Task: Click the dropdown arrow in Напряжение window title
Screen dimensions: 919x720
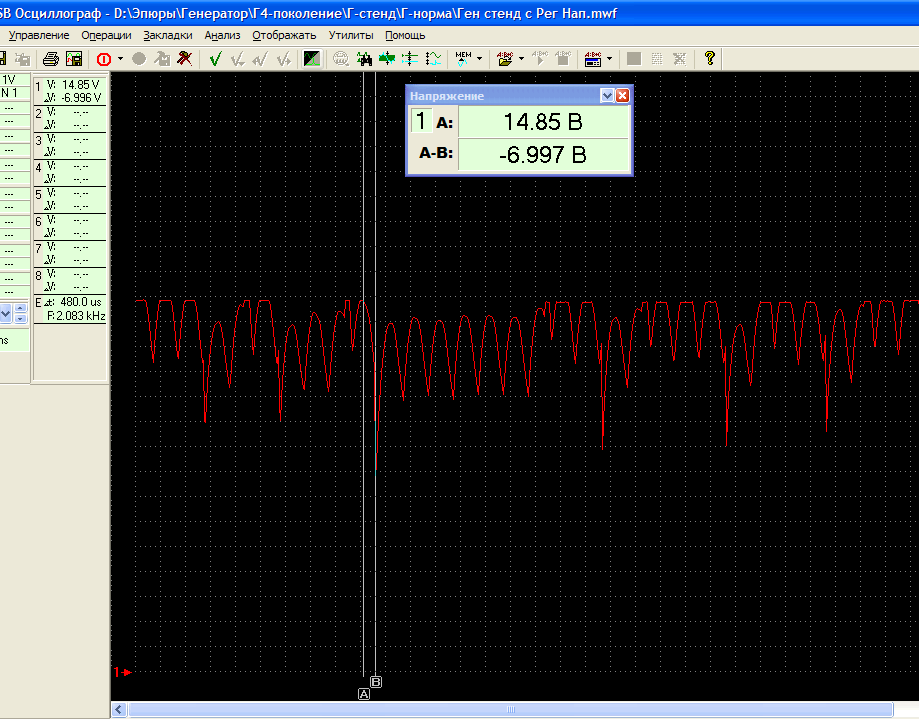Action: coord(607,96)
